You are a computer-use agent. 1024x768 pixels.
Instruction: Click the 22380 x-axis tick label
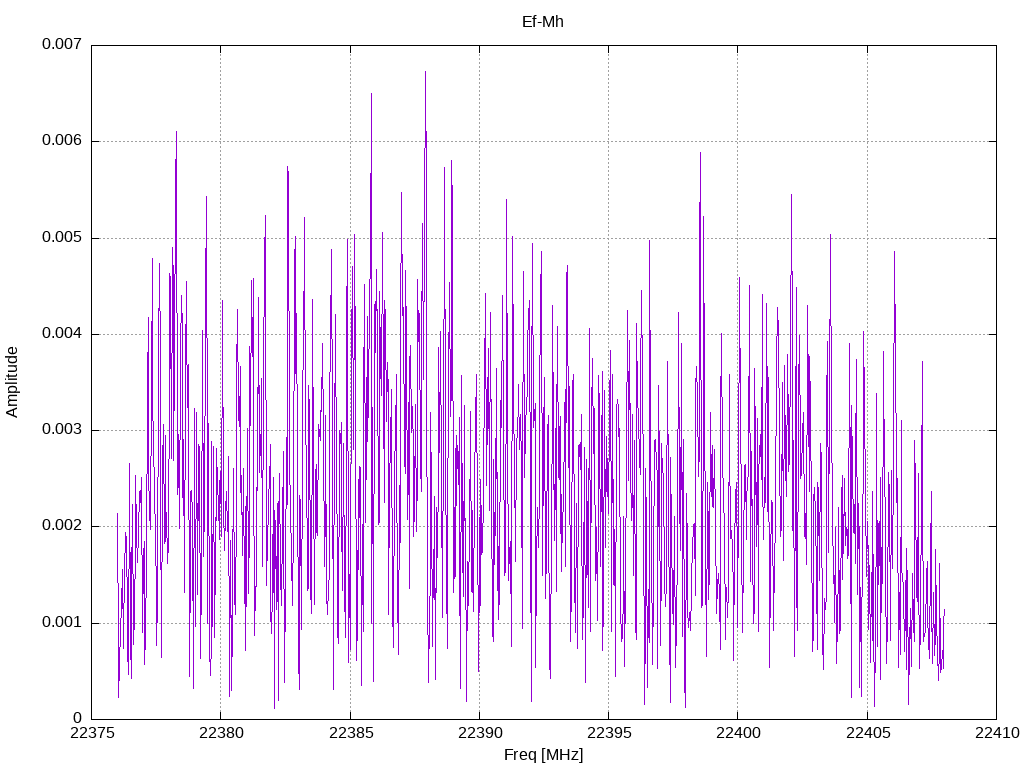coord(221,733)
